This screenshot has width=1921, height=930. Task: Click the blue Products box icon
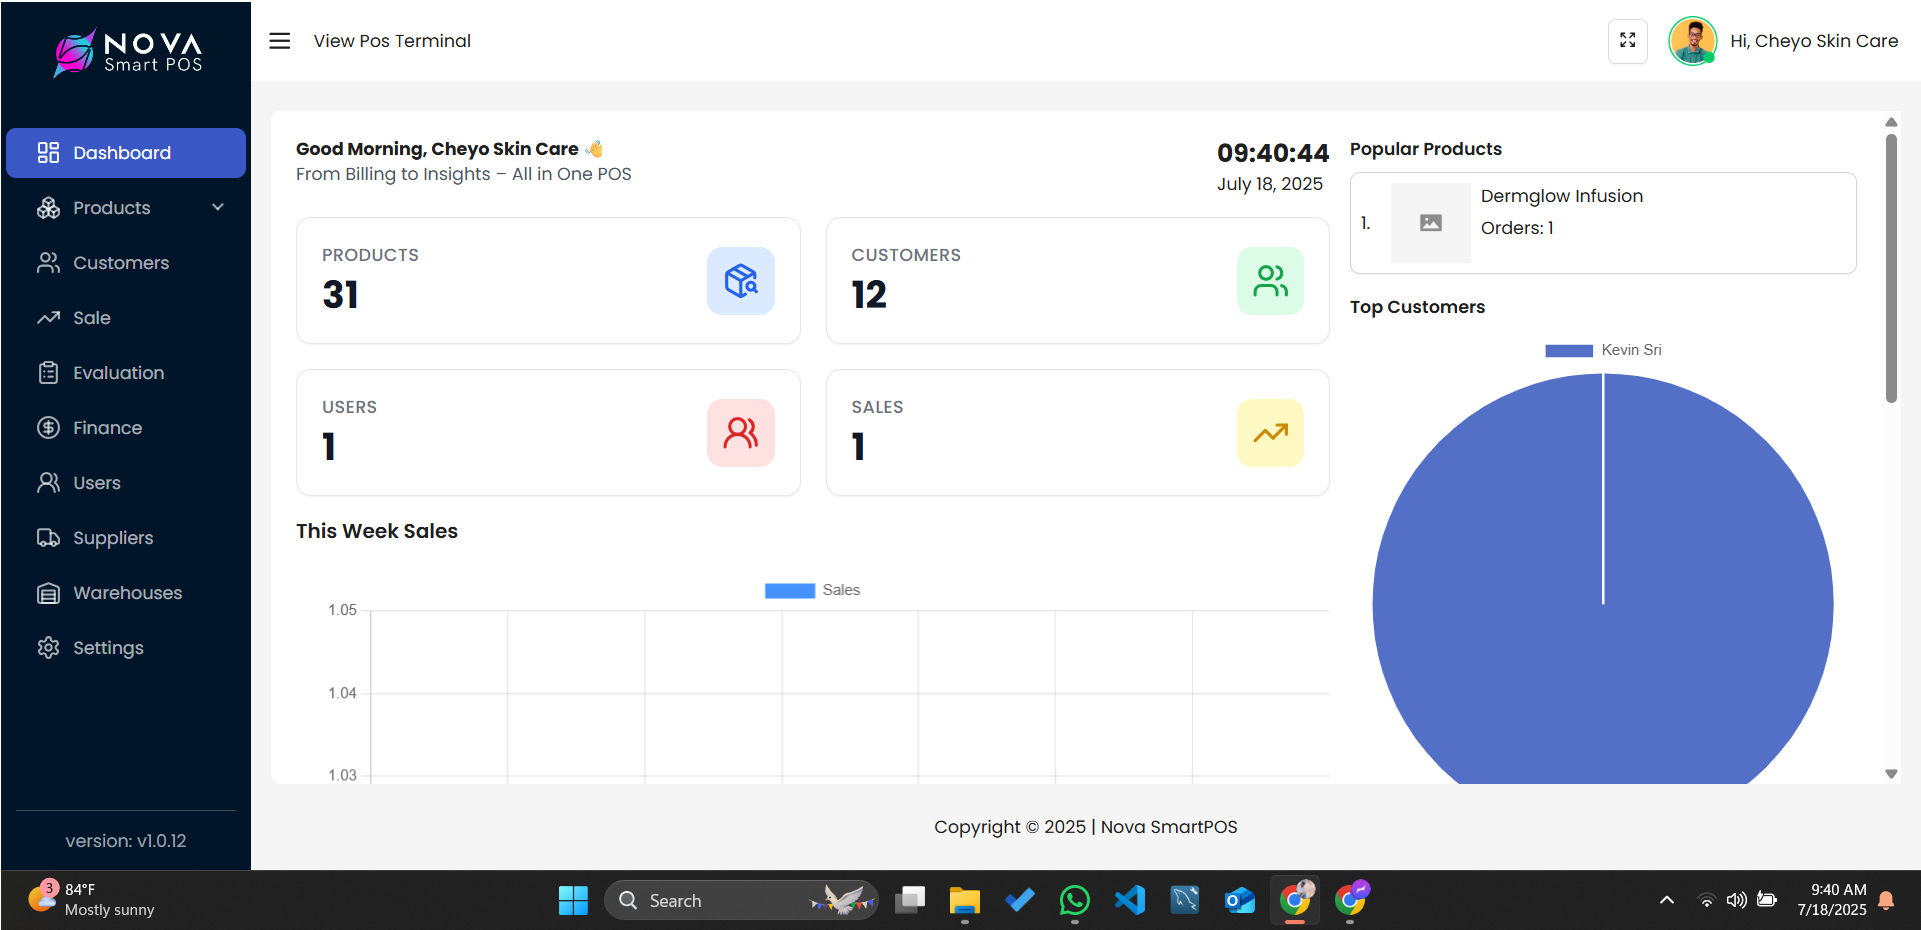[741, 281]
